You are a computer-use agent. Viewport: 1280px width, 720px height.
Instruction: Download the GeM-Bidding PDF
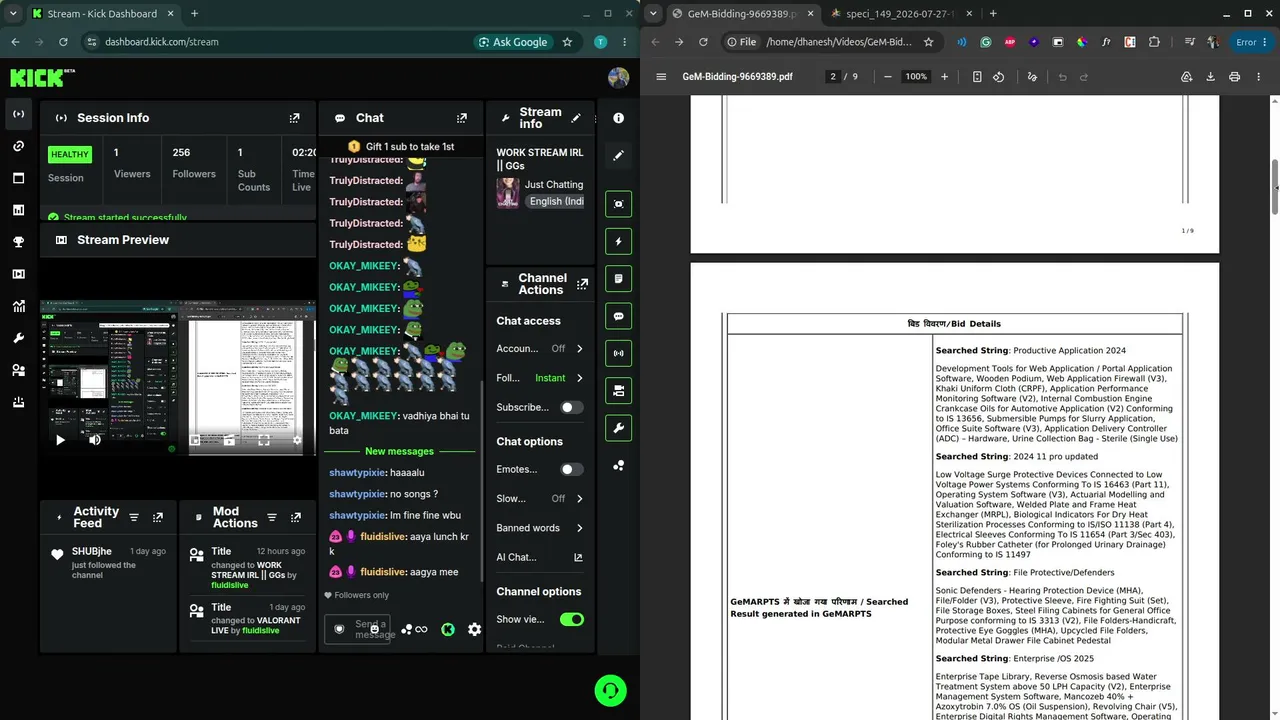tap(1210, 77)
